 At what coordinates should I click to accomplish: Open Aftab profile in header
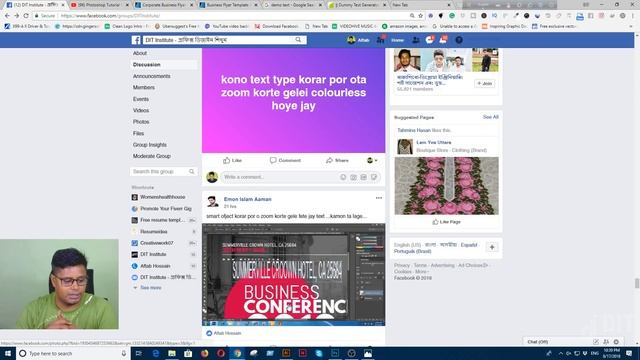(358, 40)
